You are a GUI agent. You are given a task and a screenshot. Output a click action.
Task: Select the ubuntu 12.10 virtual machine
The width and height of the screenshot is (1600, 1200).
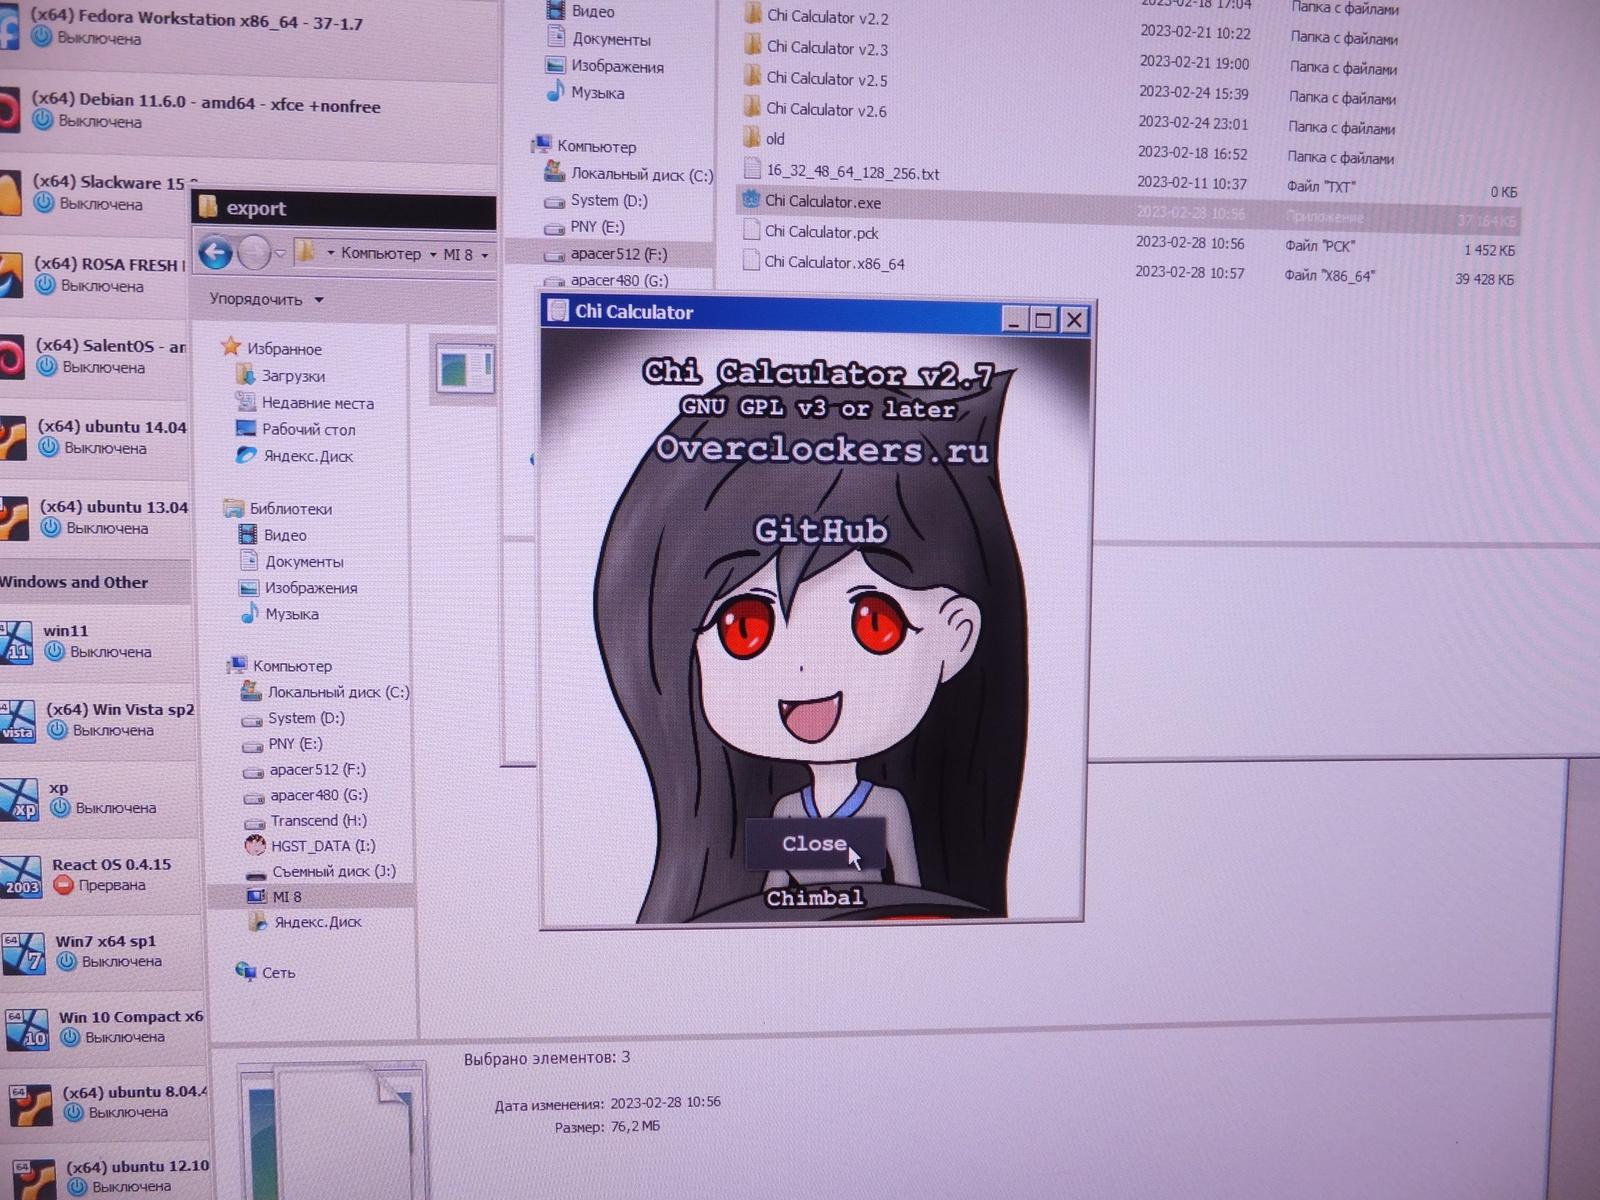click(x=105, y=1177)
